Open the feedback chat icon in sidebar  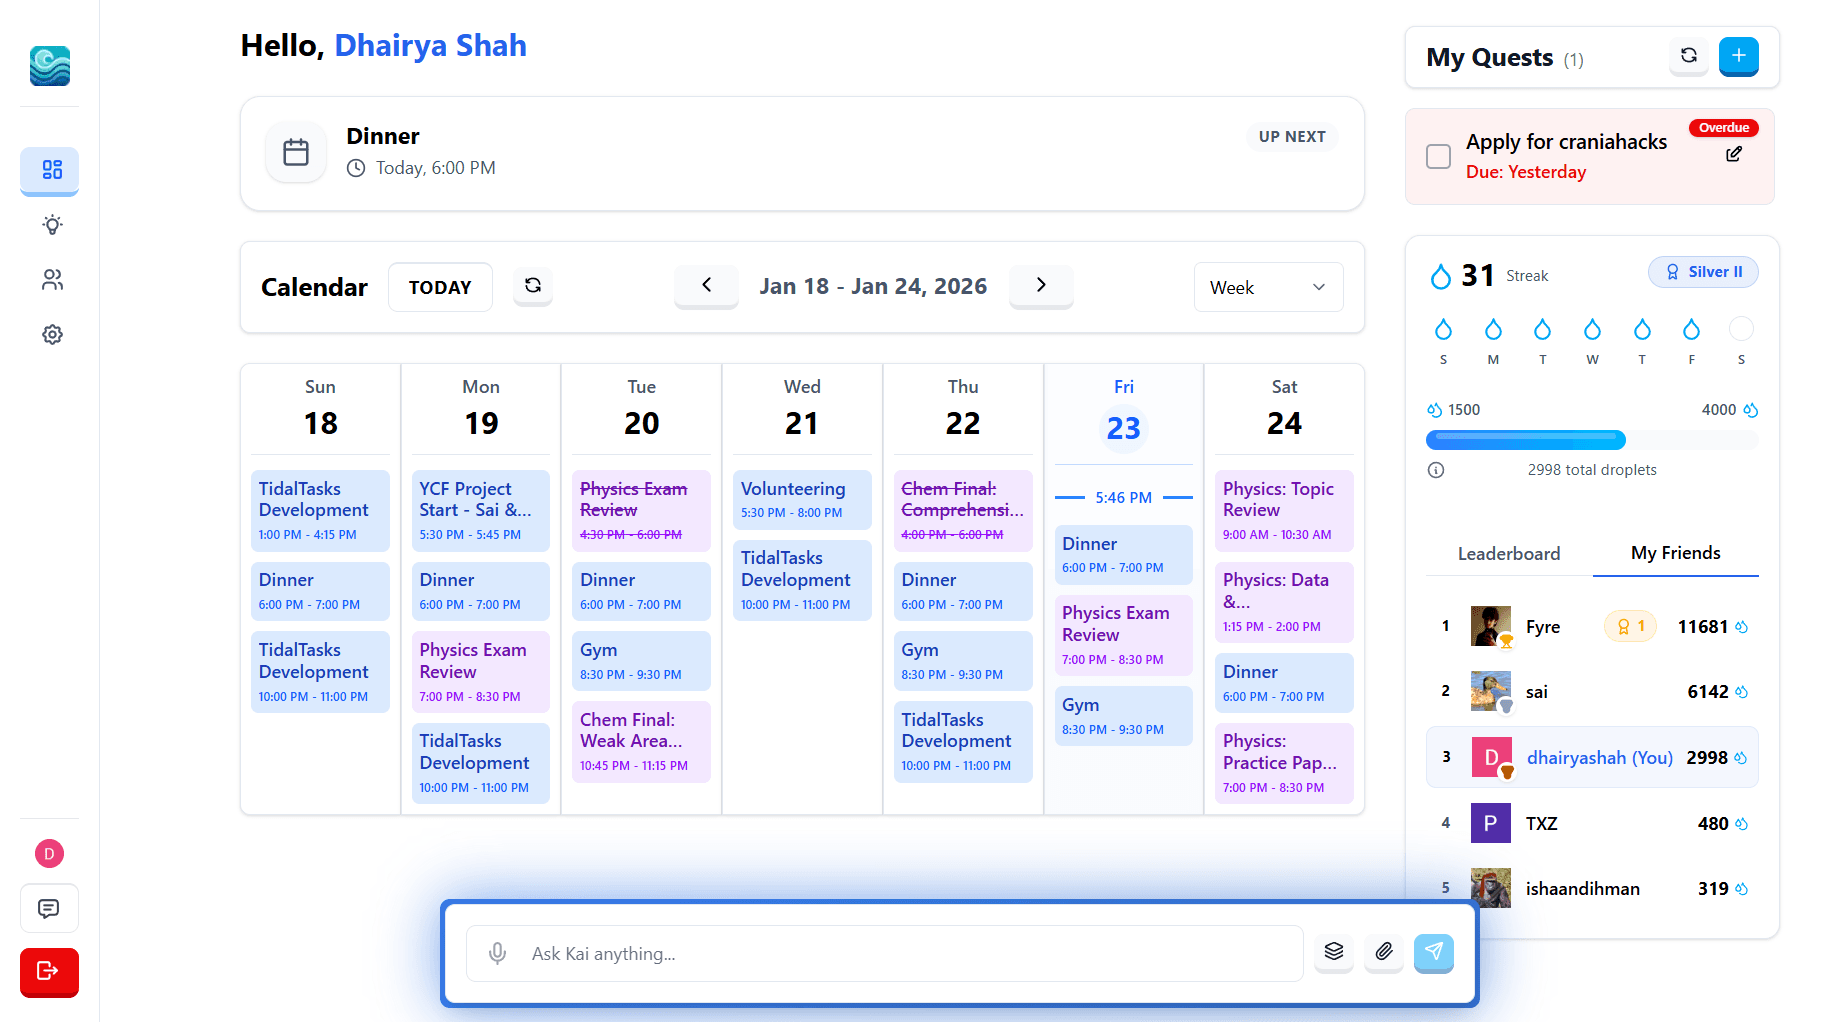(x=49, y=908)
